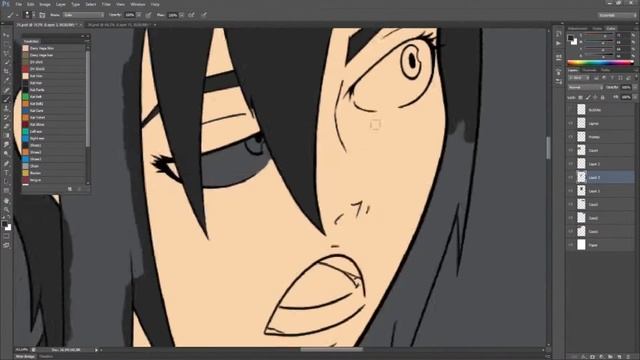The width and height of the screenshot is (640, 360).
Task: Select the Dodge tool
Action: tap(6, 153)
